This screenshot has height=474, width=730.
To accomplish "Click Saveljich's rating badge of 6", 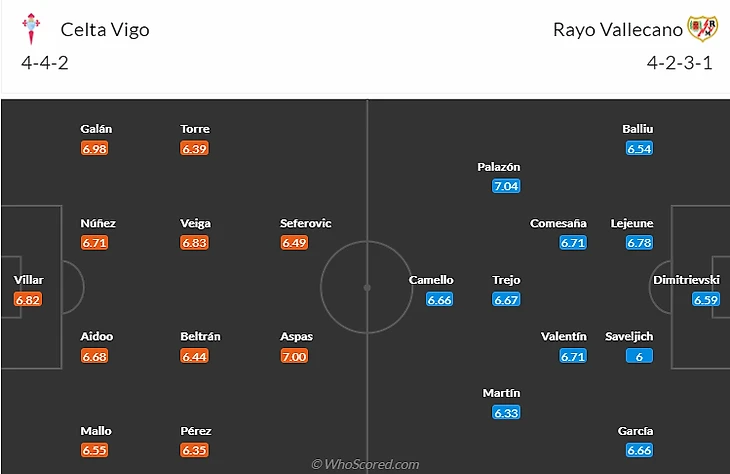I will pyautogui.click(x=640, y=356).
